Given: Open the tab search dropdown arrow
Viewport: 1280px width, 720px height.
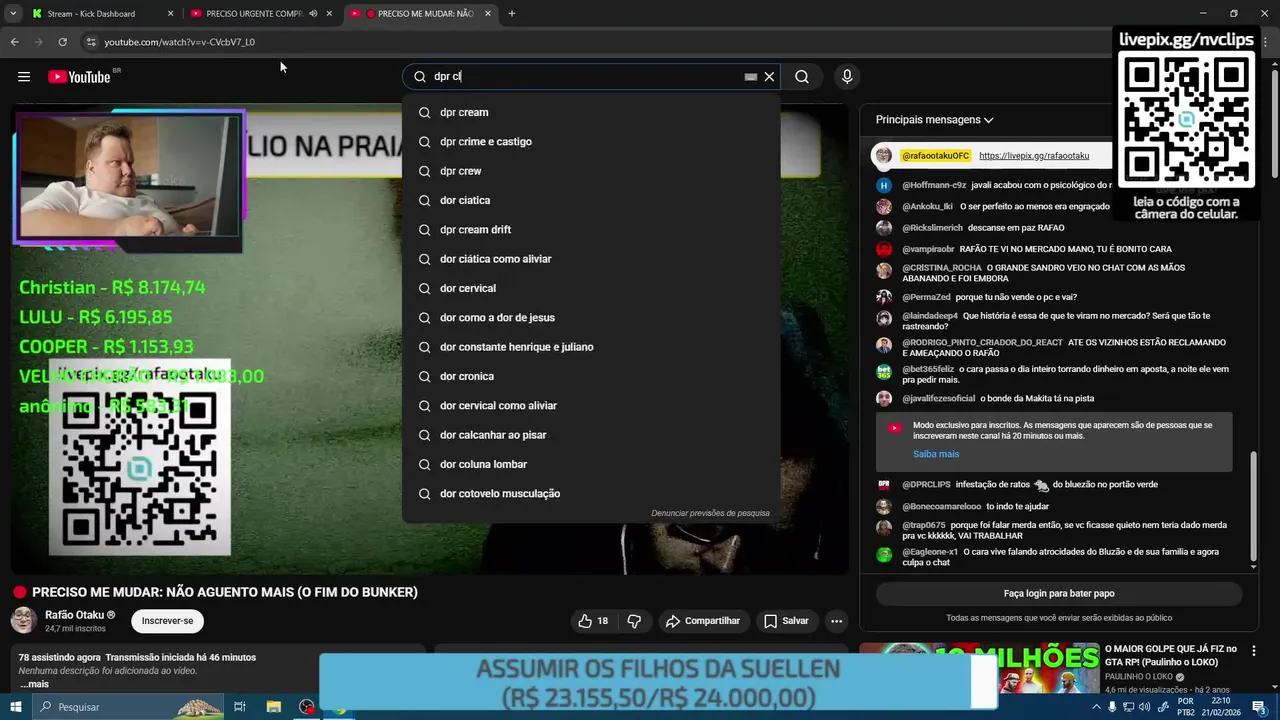Looking at the screenshot, I should [13, 14].
